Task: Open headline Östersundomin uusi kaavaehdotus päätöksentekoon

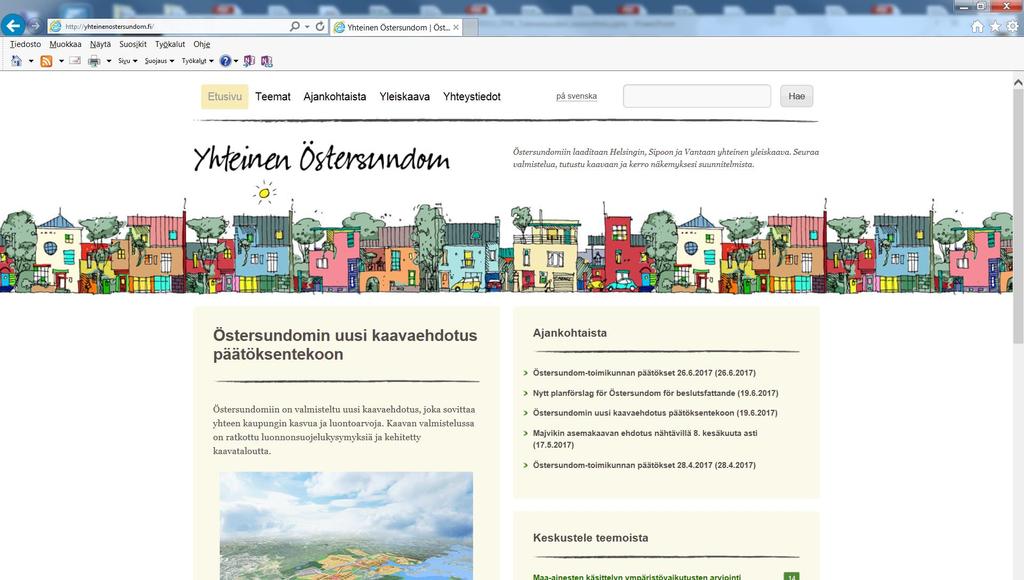Action: point(345,345)
